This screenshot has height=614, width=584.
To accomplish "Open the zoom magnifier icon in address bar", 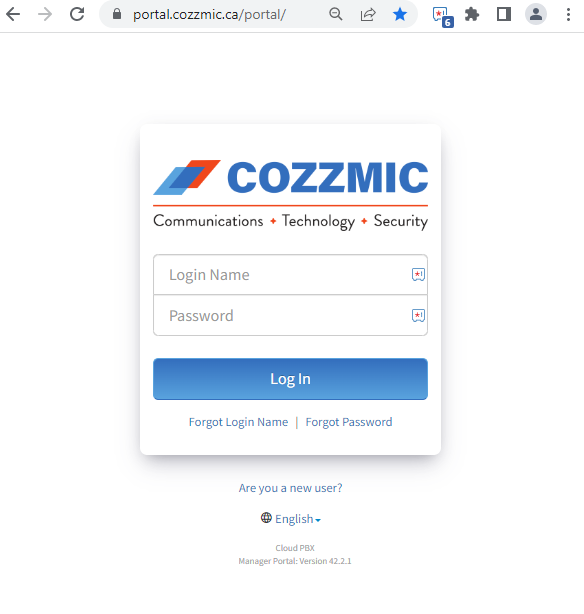I will tap(336, 14).
